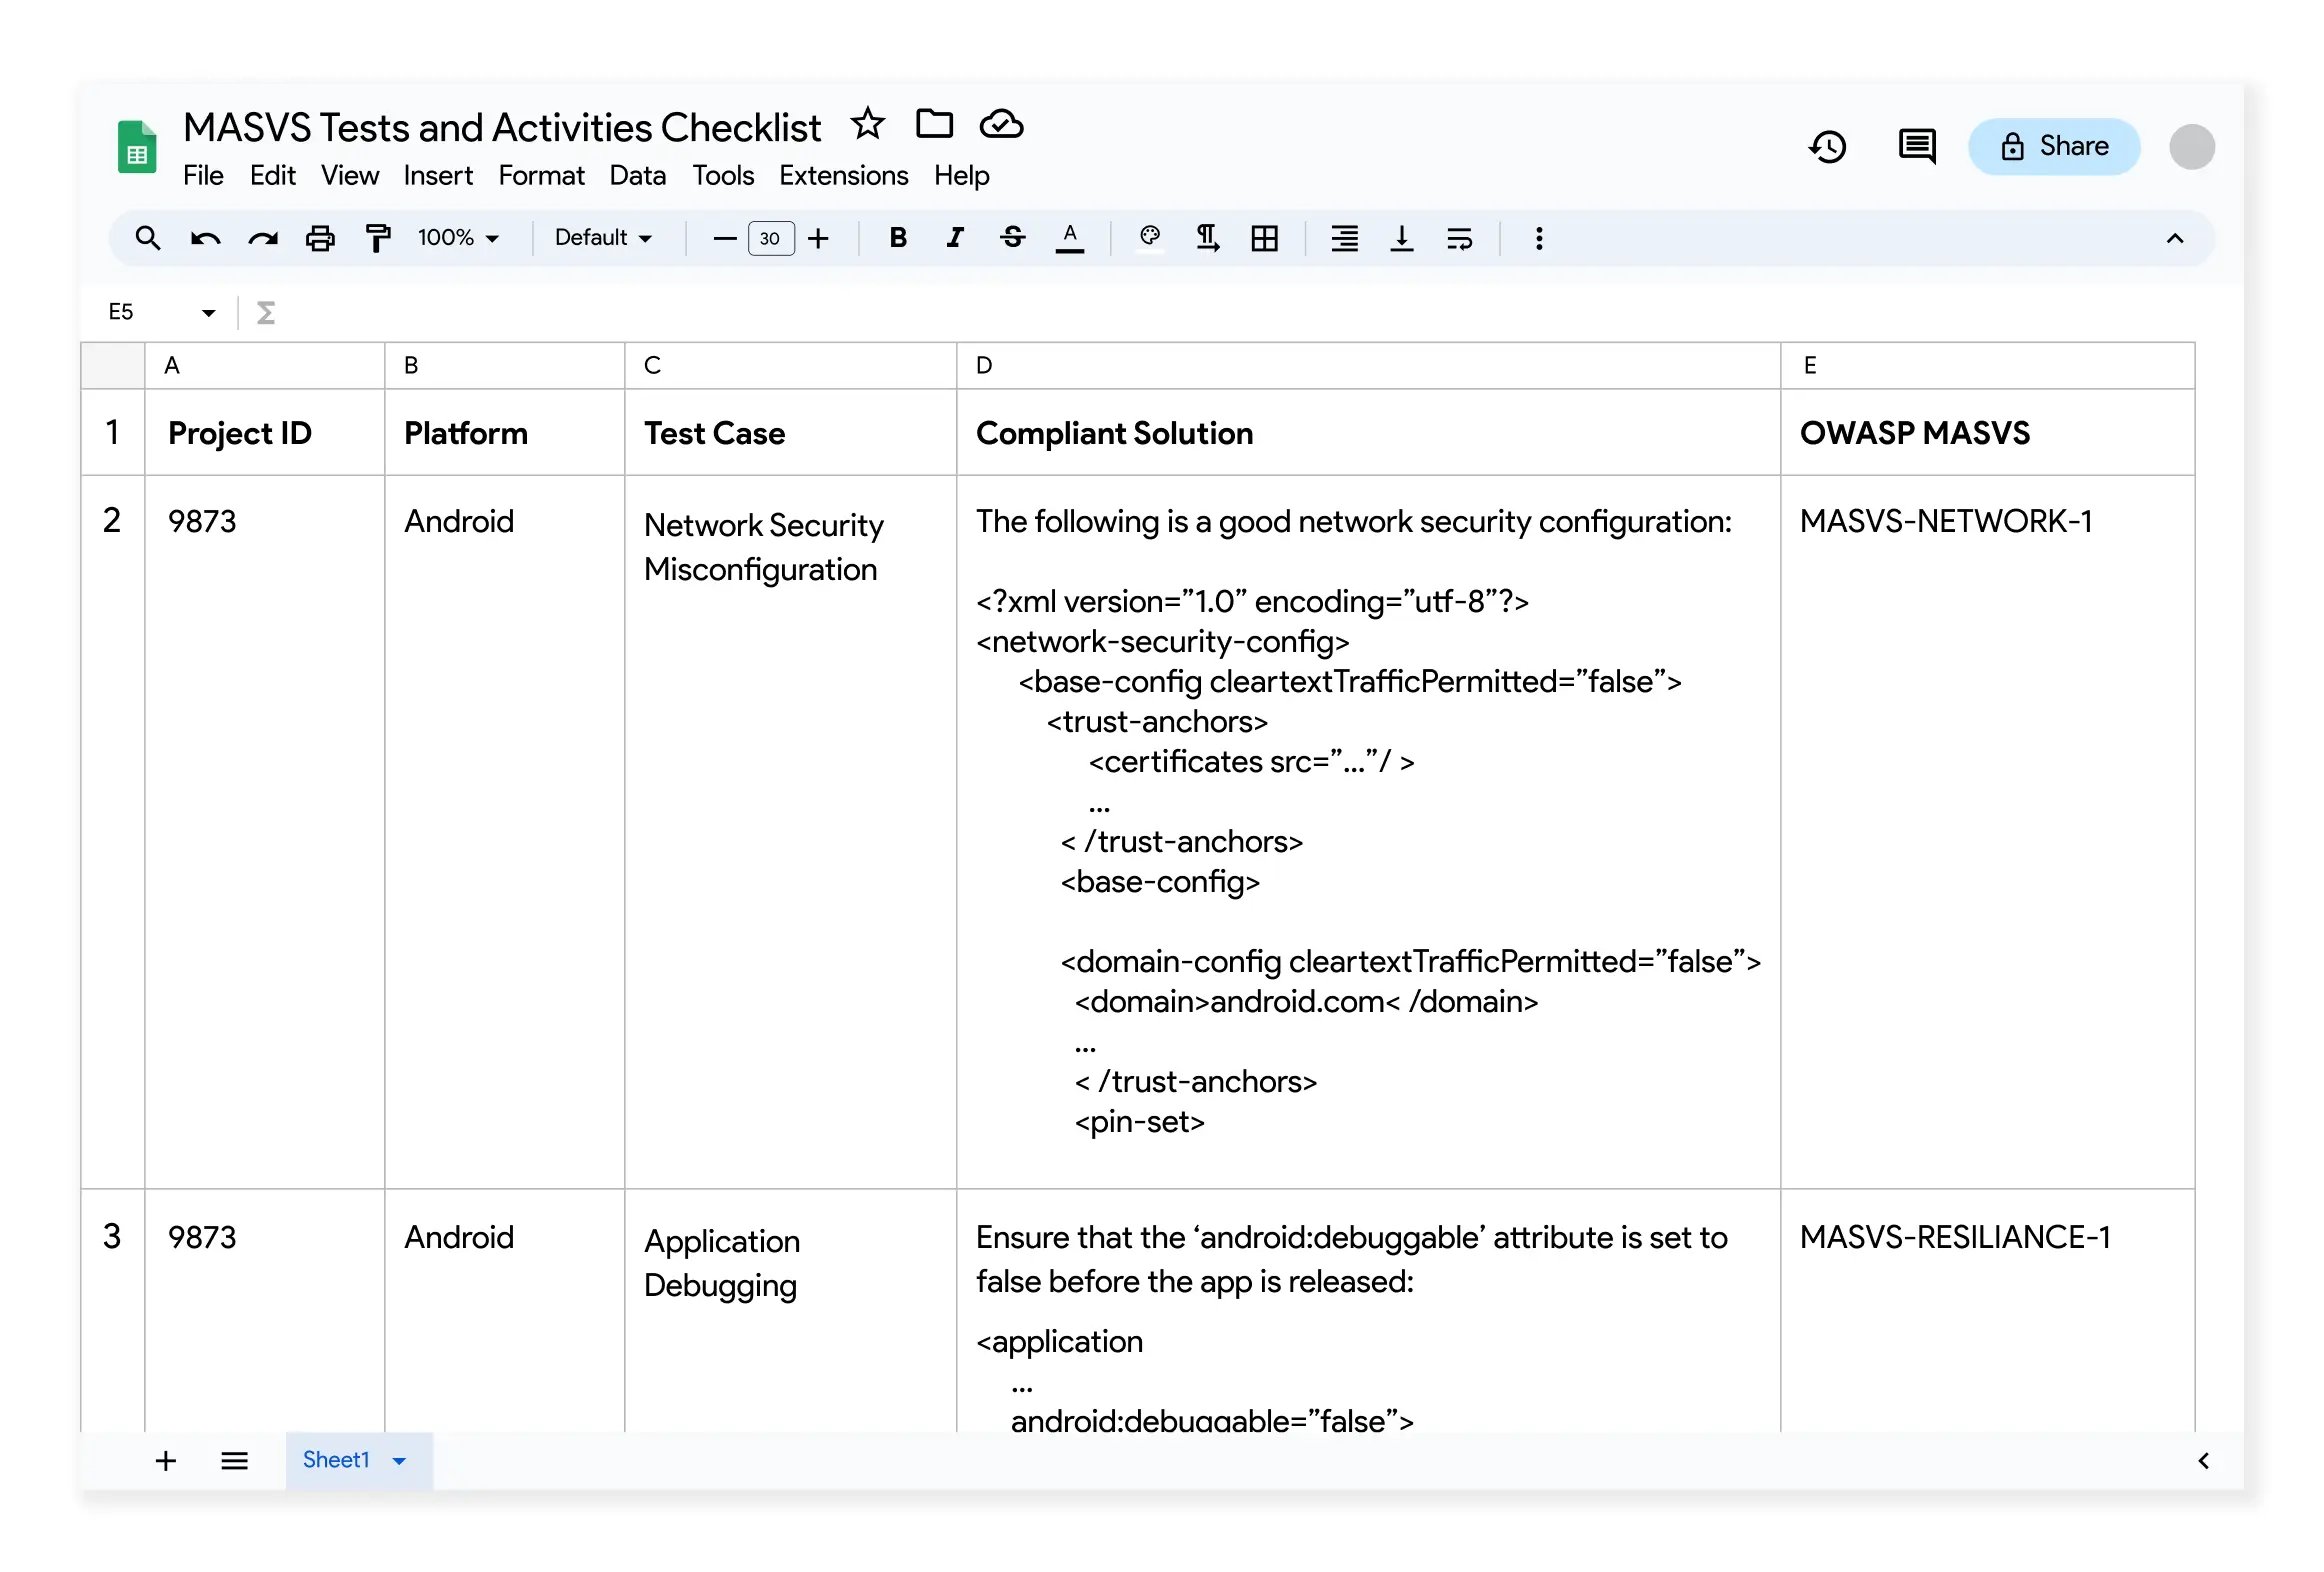Toggle Strikethrough formatting button

point(1014,237)
